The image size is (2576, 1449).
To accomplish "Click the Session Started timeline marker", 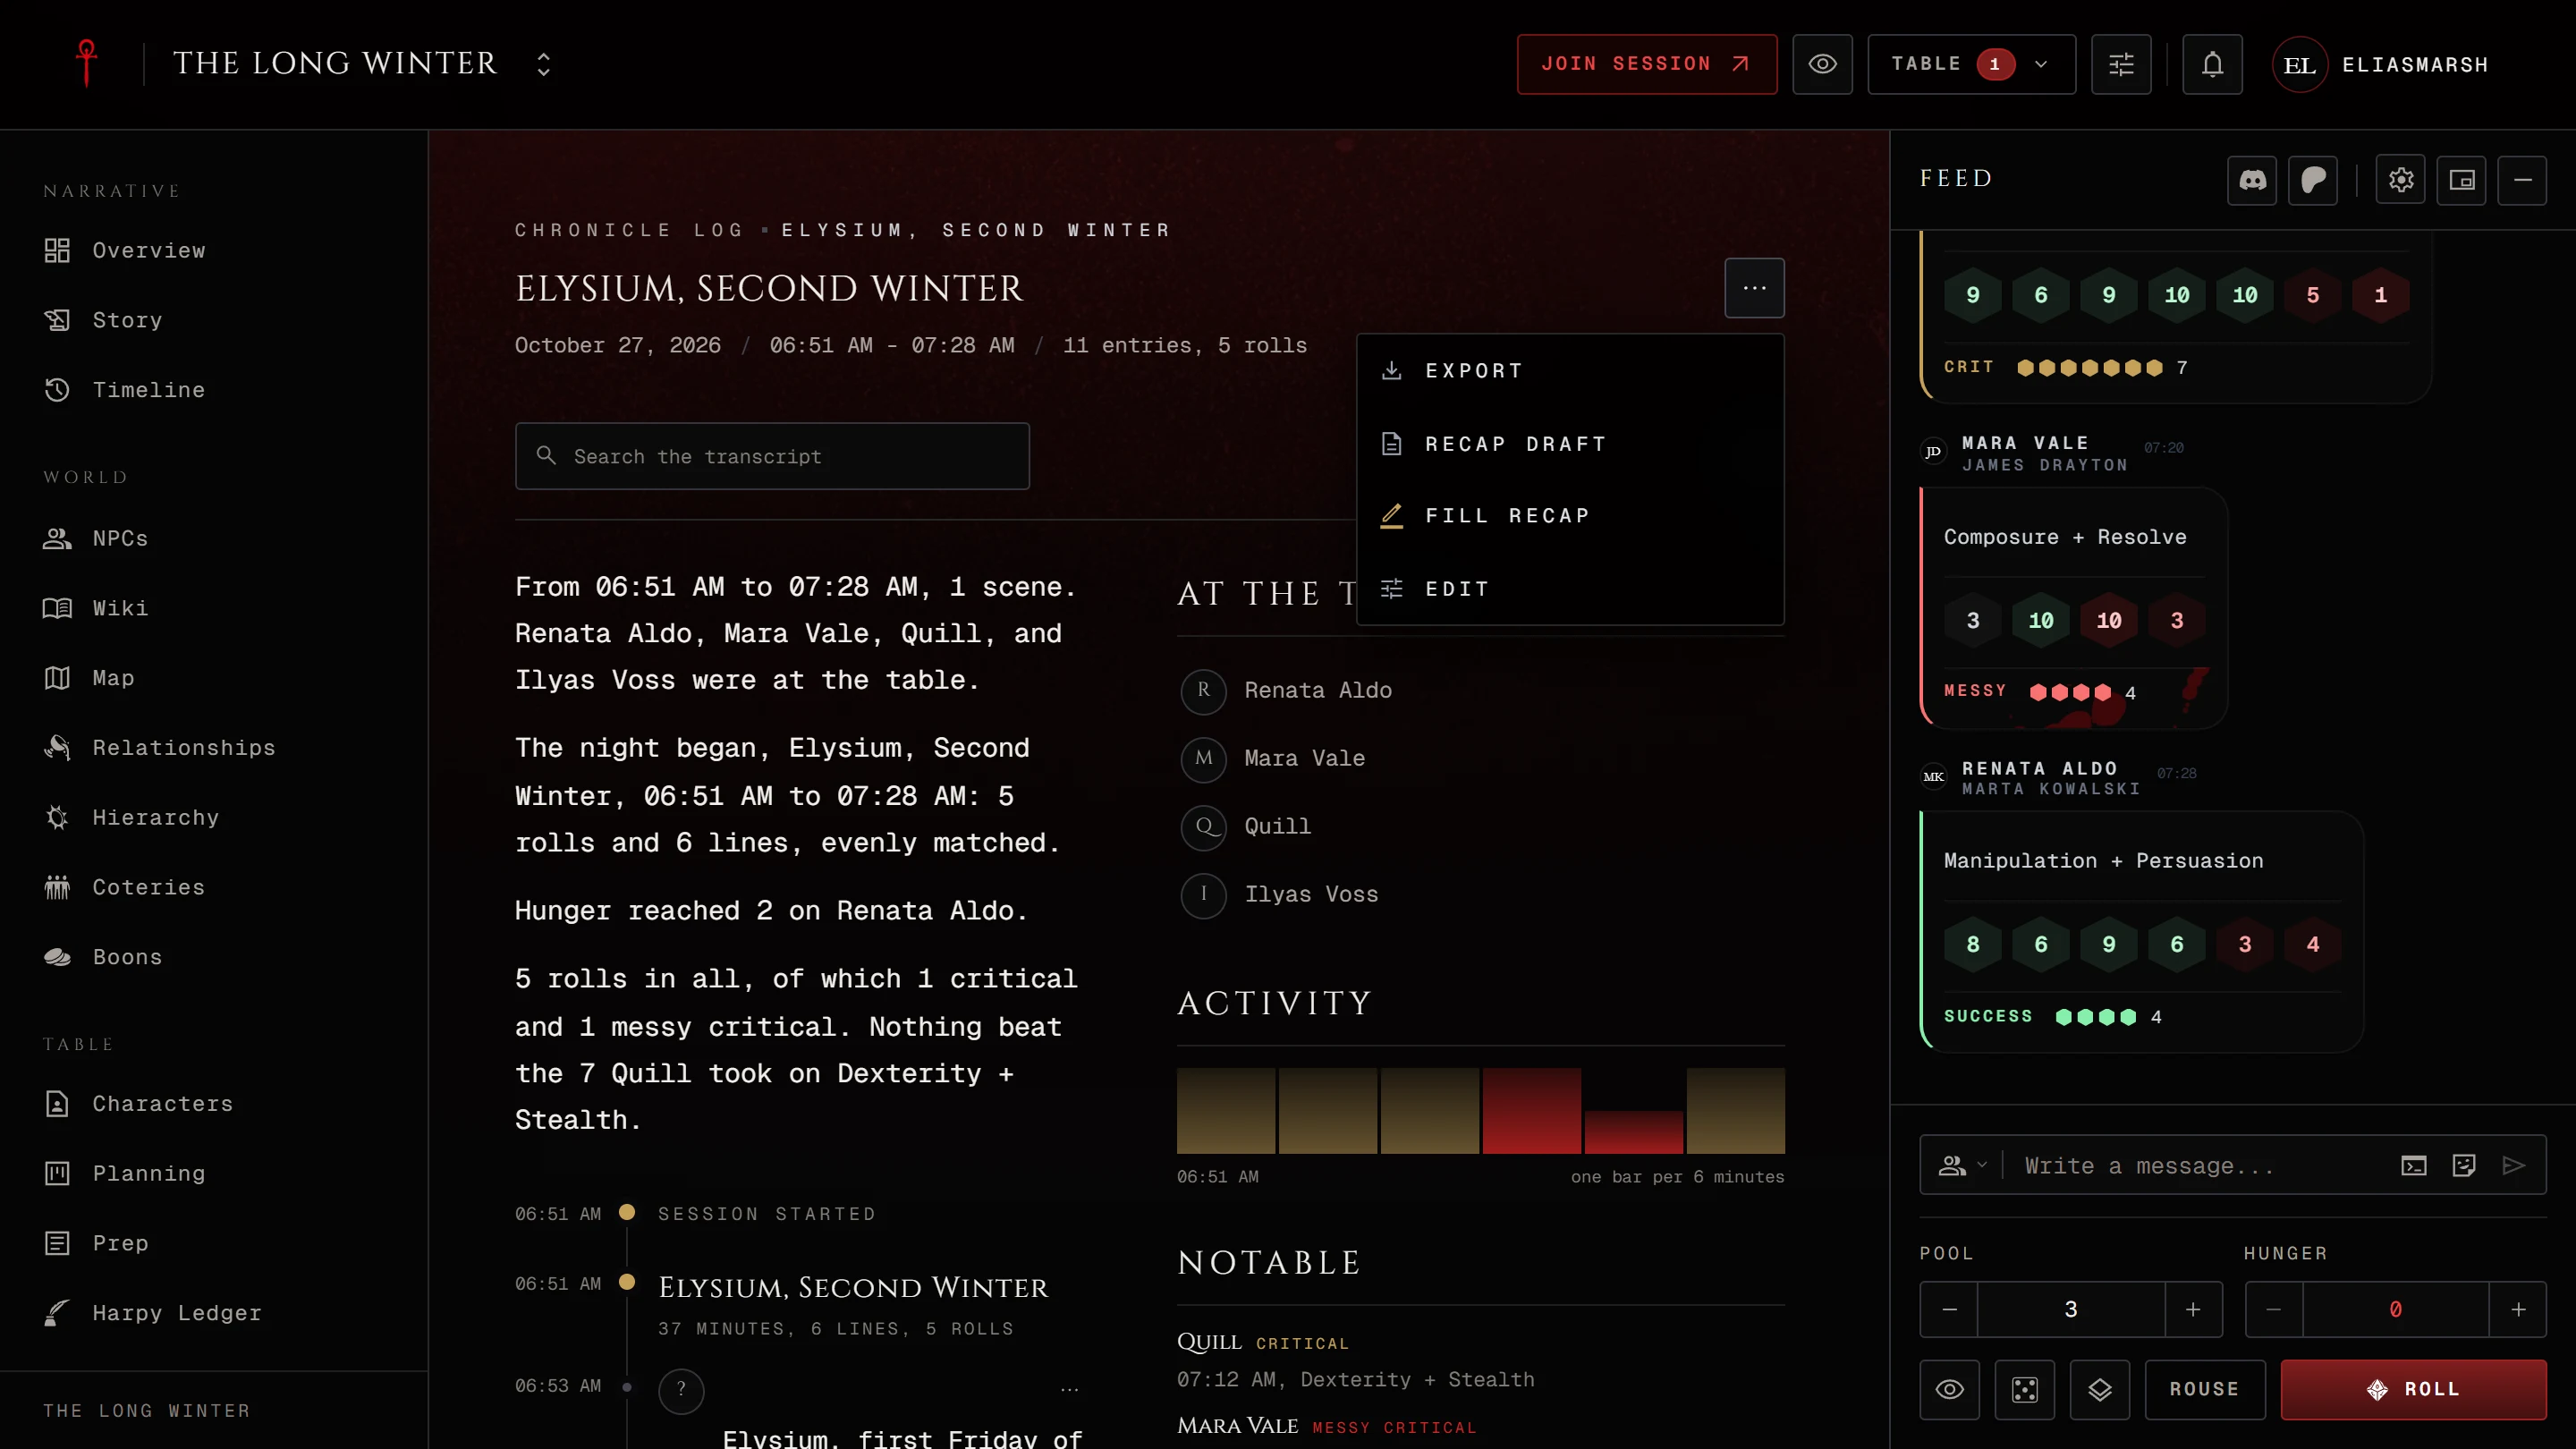I will (627, 1212).
